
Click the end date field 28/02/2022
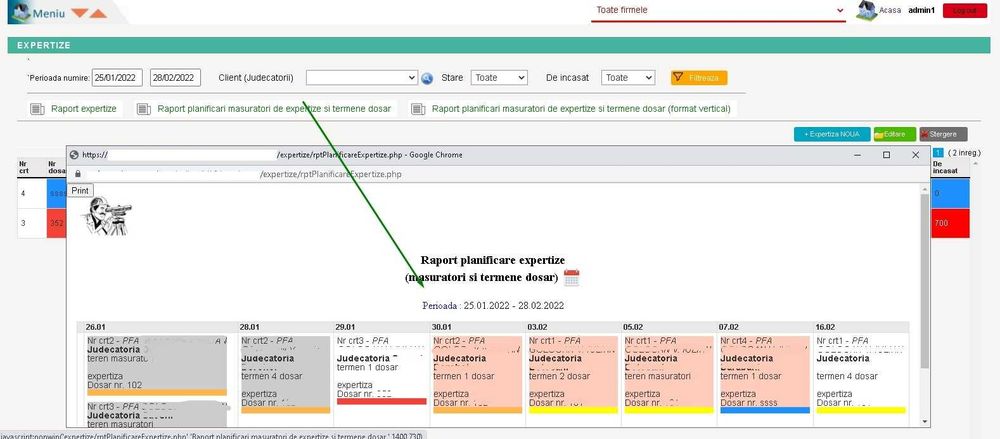click(175, 78)
